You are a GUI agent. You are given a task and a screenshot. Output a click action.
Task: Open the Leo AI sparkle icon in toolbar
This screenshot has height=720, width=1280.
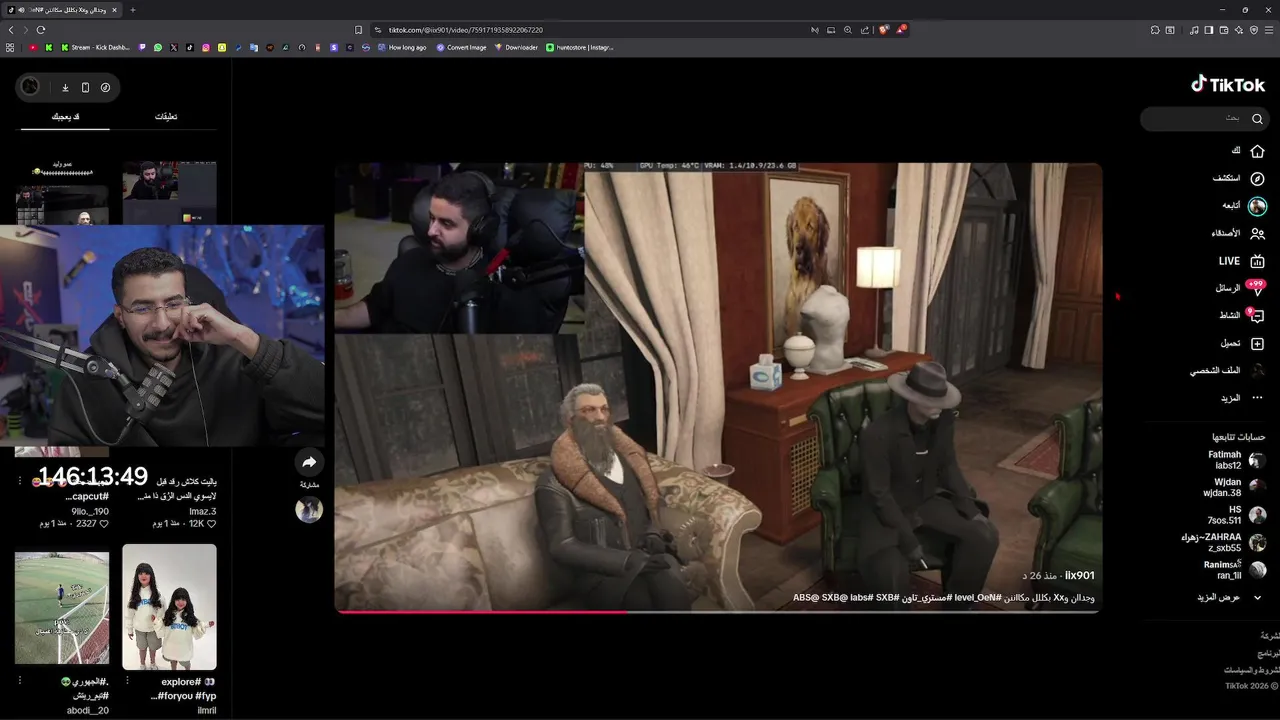1238,30
